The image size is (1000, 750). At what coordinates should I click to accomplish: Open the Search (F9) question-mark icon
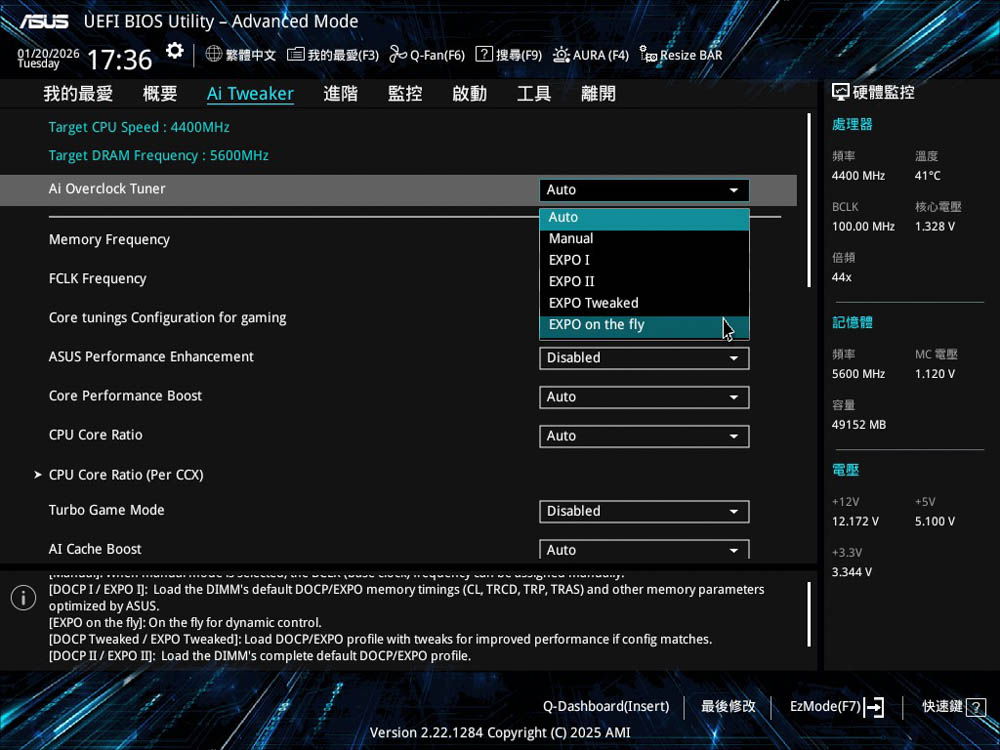point(484,55)
